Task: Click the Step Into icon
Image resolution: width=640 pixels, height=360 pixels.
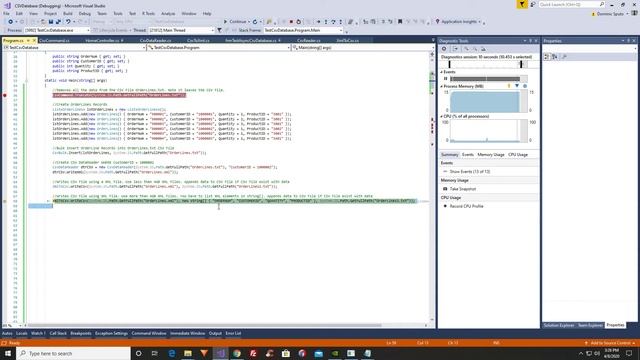Action: click(x=326, y=22)
